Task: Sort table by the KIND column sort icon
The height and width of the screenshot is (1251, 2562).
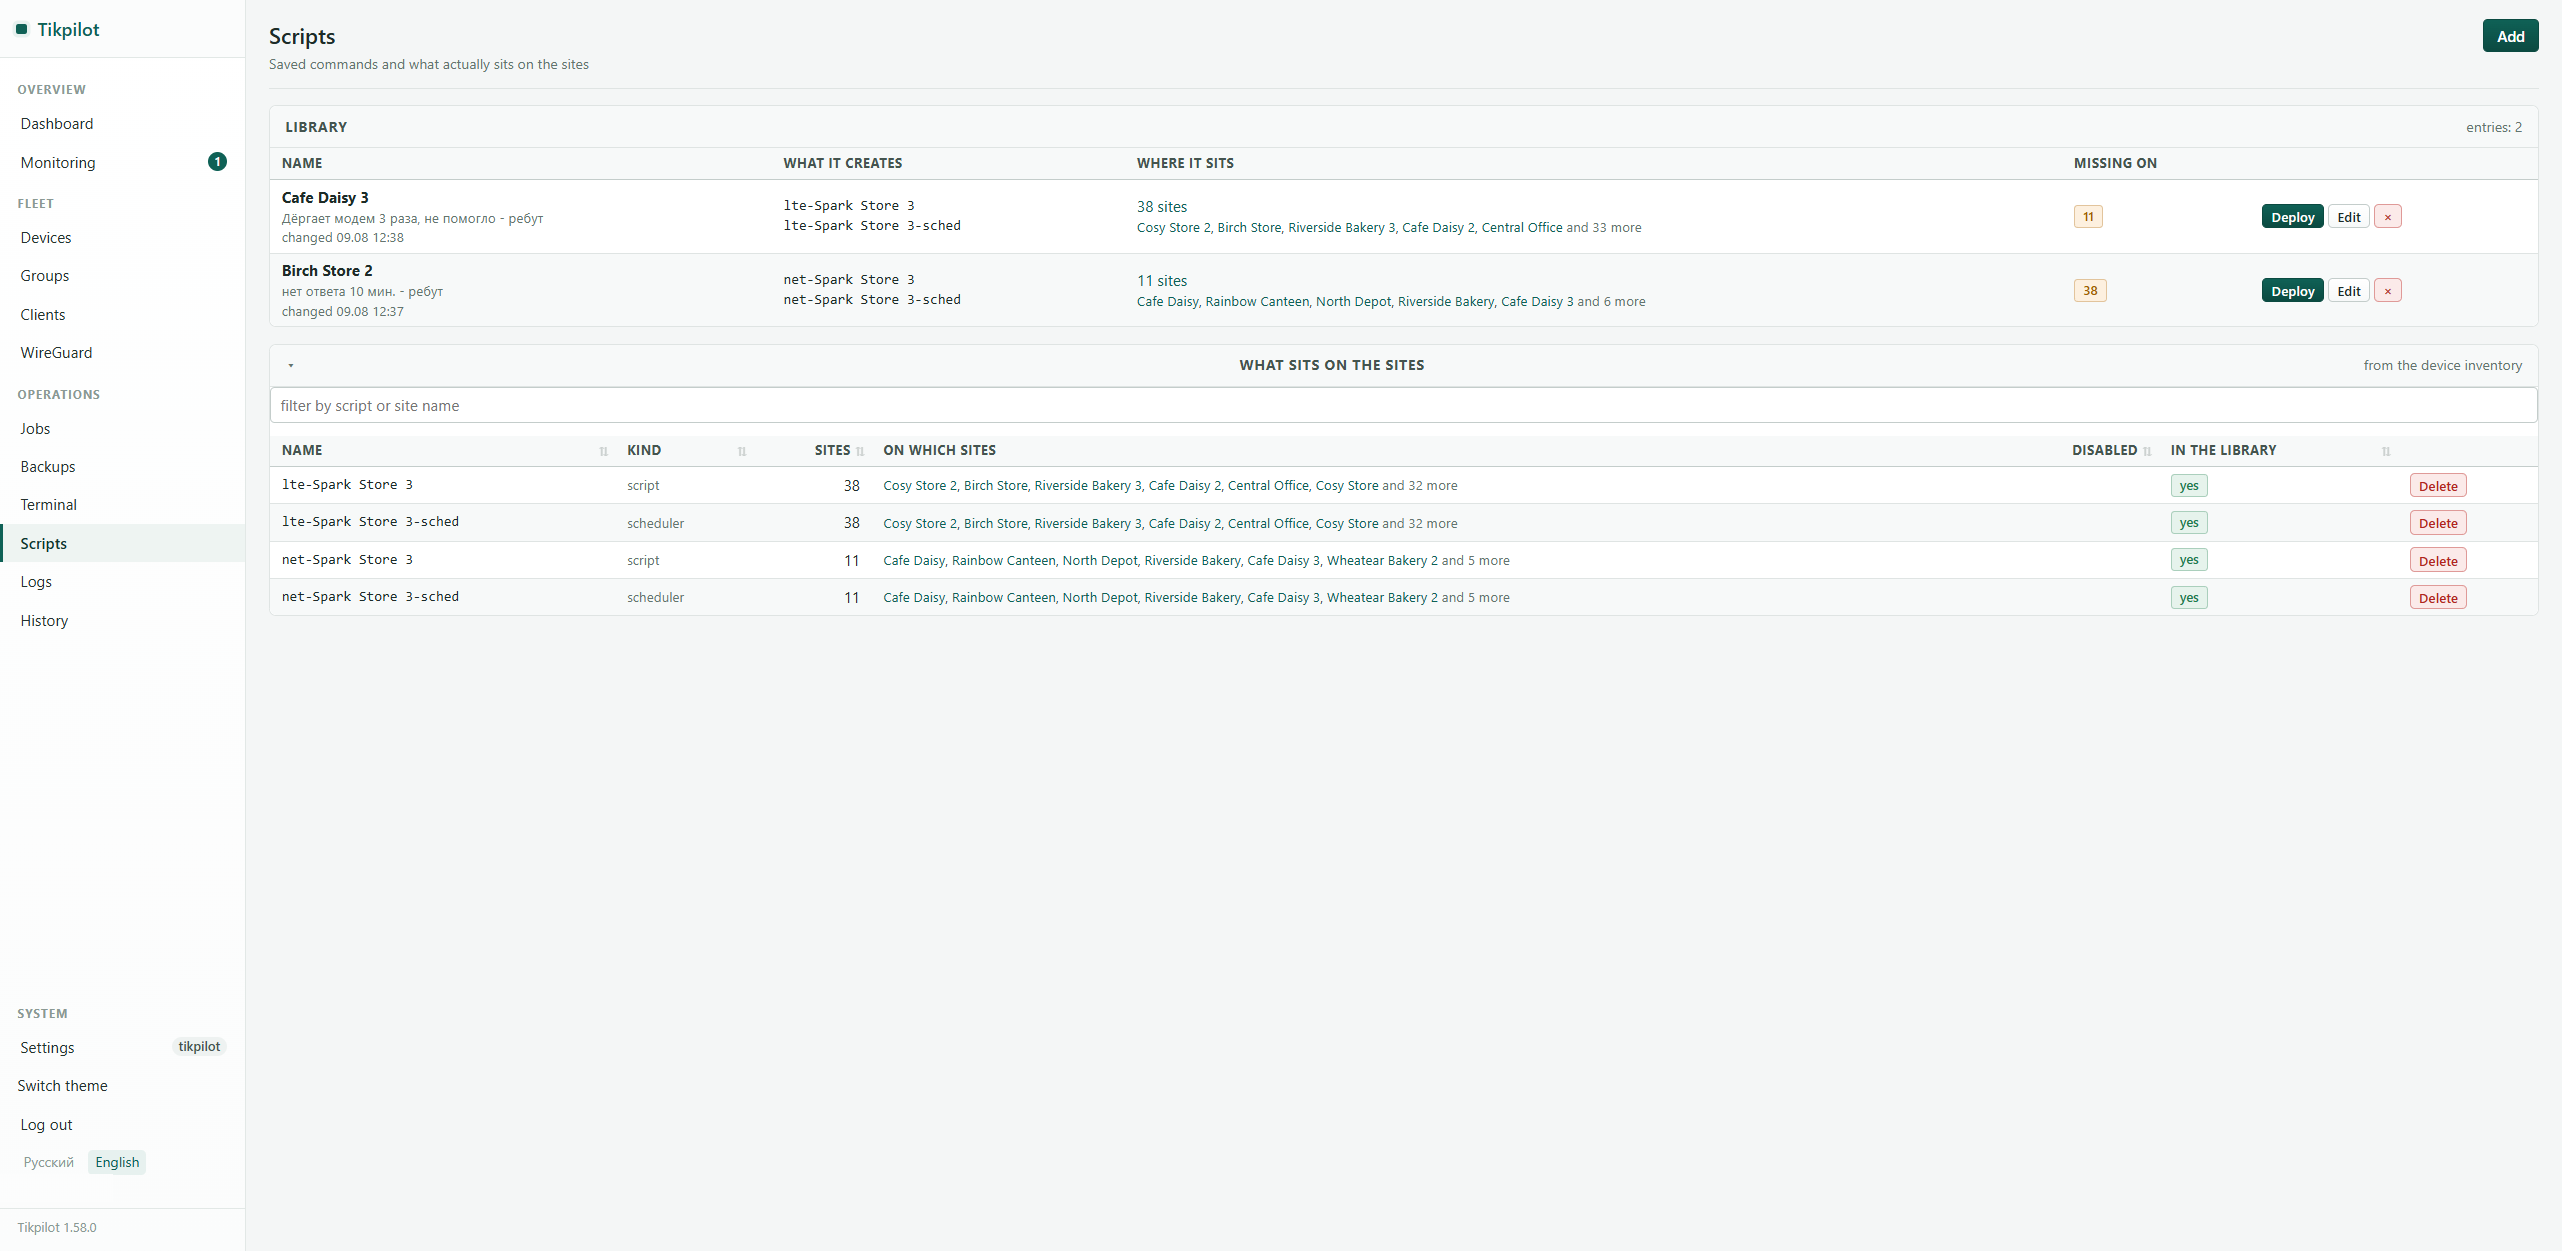Action: (742, 451)
